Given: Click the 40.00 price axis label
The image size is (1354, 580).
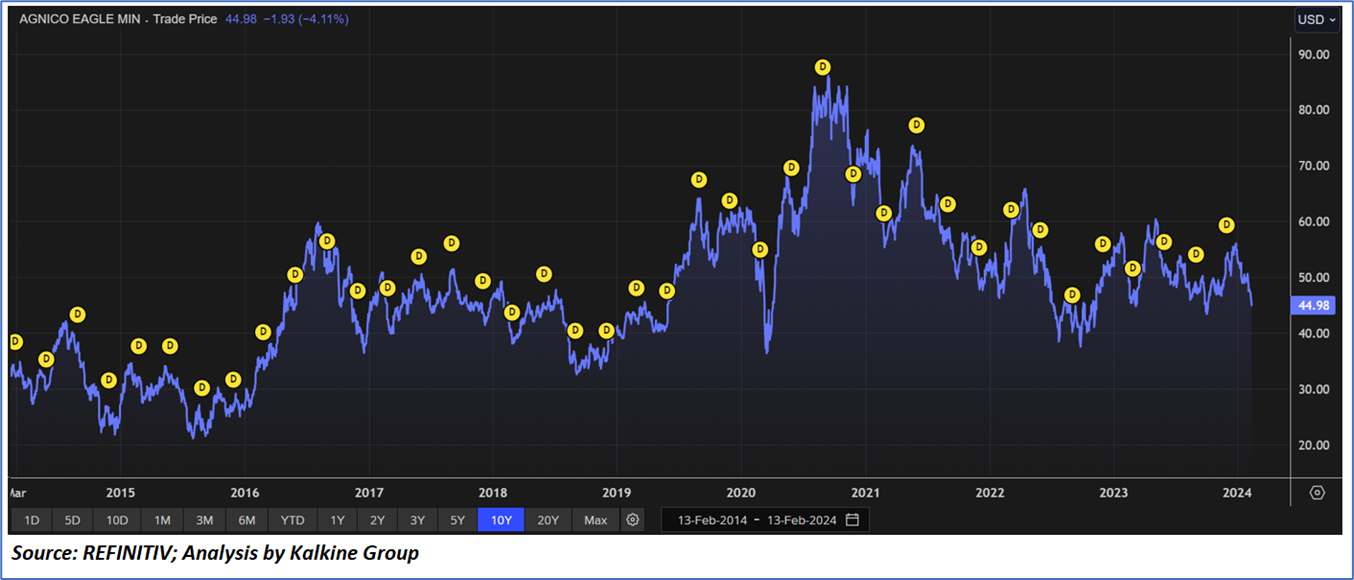Looking at the screenshot, I should click(x=1313, y=334).
